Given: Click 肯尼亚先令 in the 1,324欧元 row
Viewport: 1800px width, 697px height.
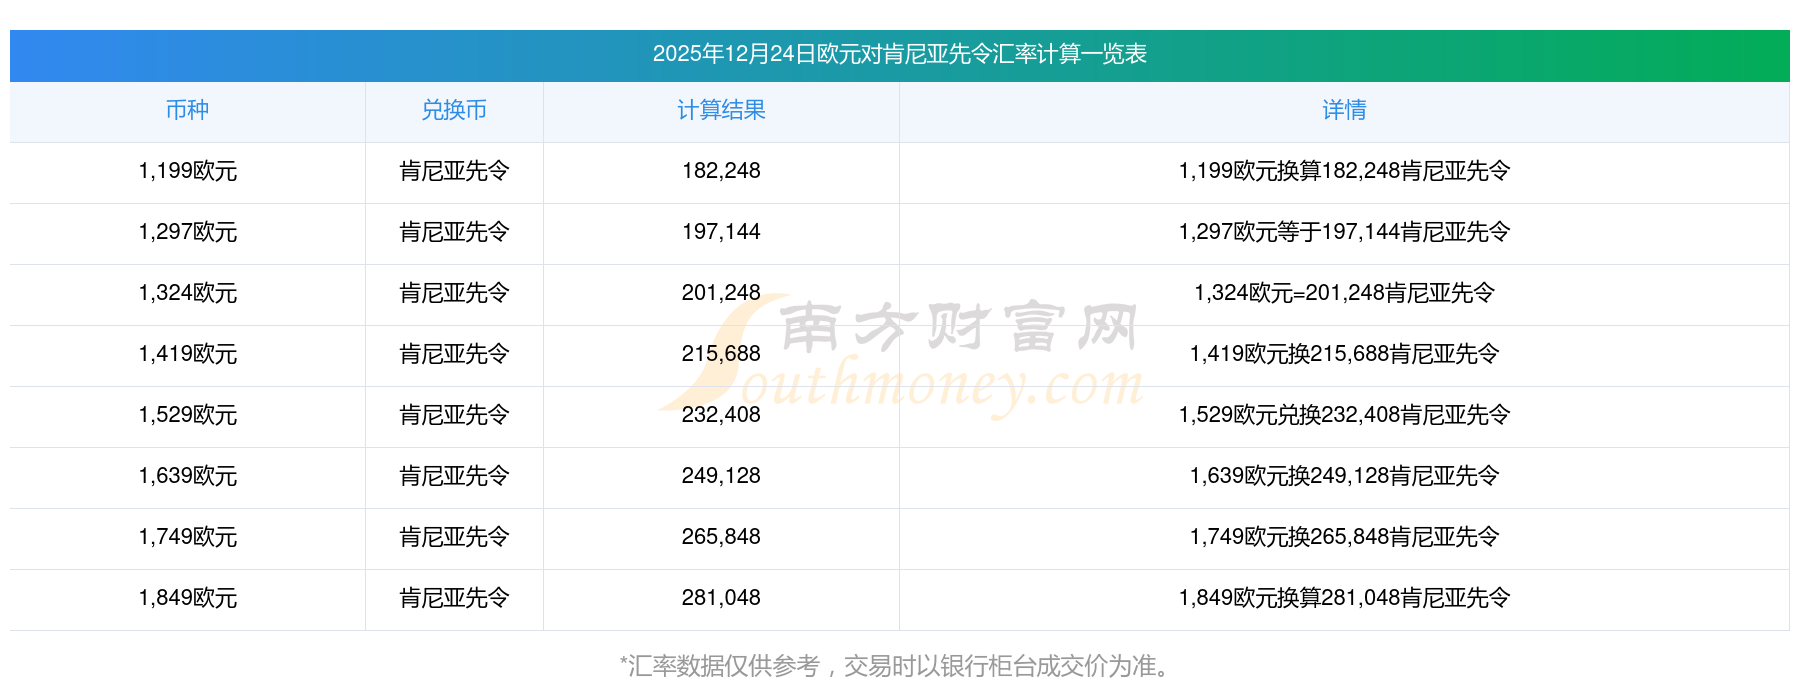Looking at the screenshot, I should tap(454, 293).
